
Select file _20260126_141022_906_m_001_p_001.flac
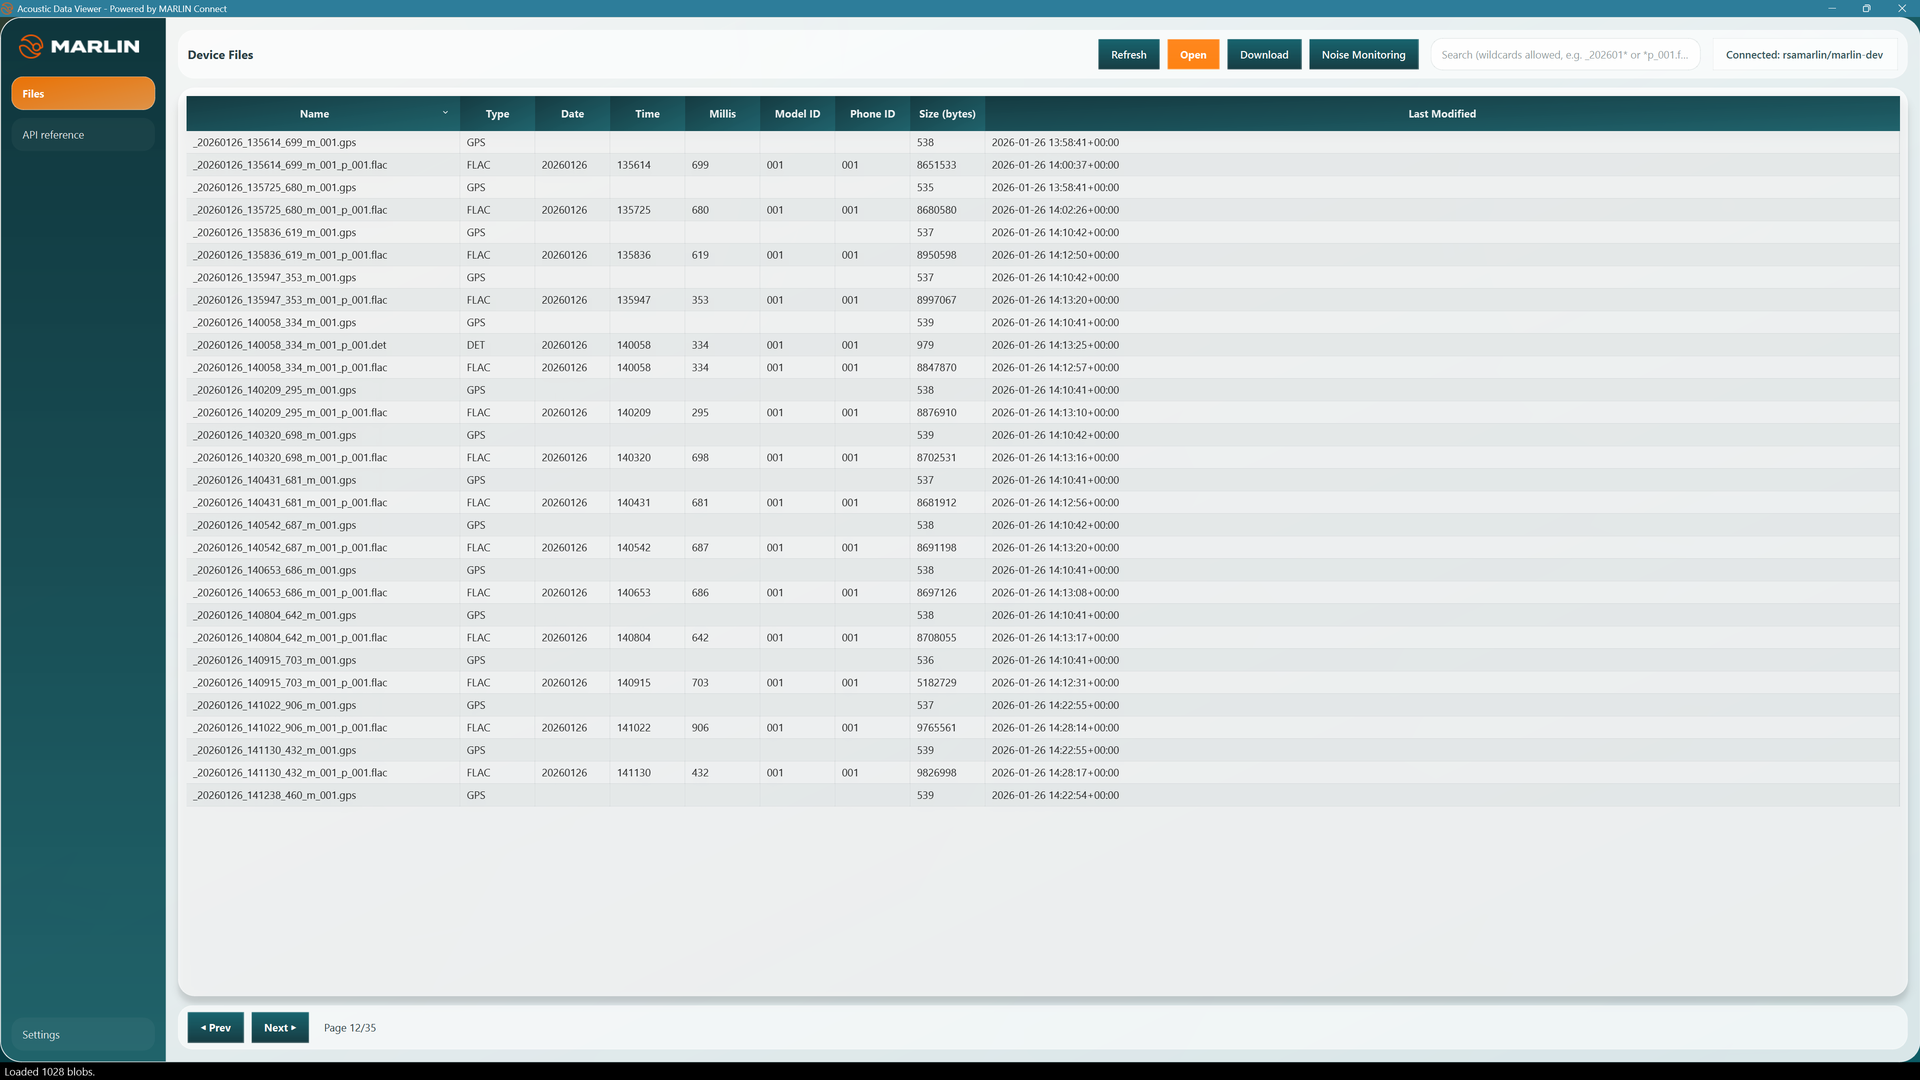290,728
